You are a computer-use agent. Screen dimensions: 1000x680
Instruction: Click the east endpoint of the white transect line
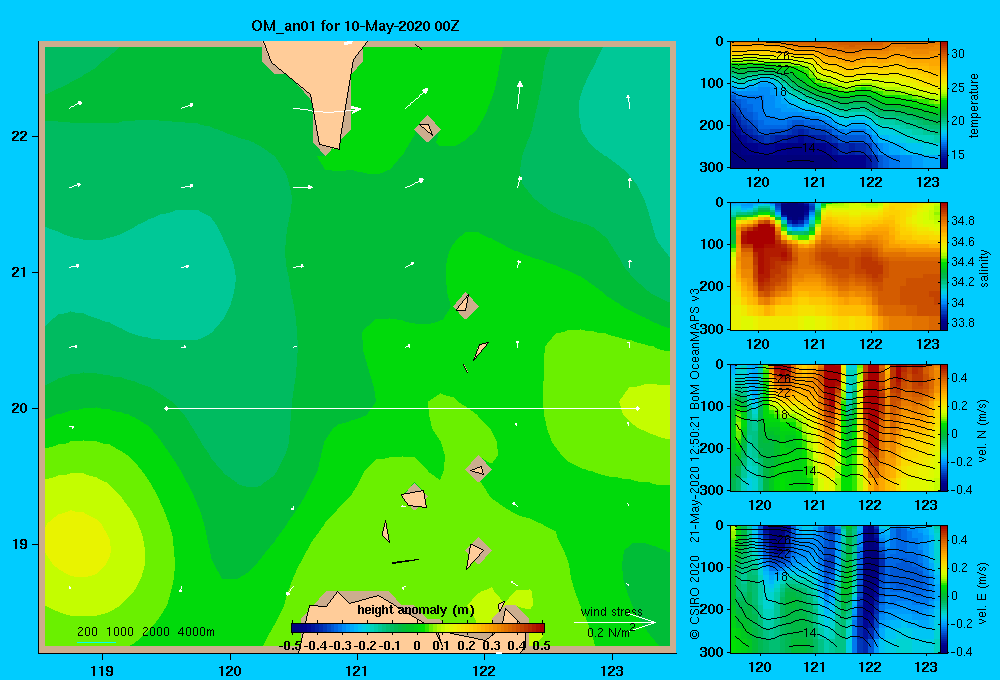tap(637, 408)
